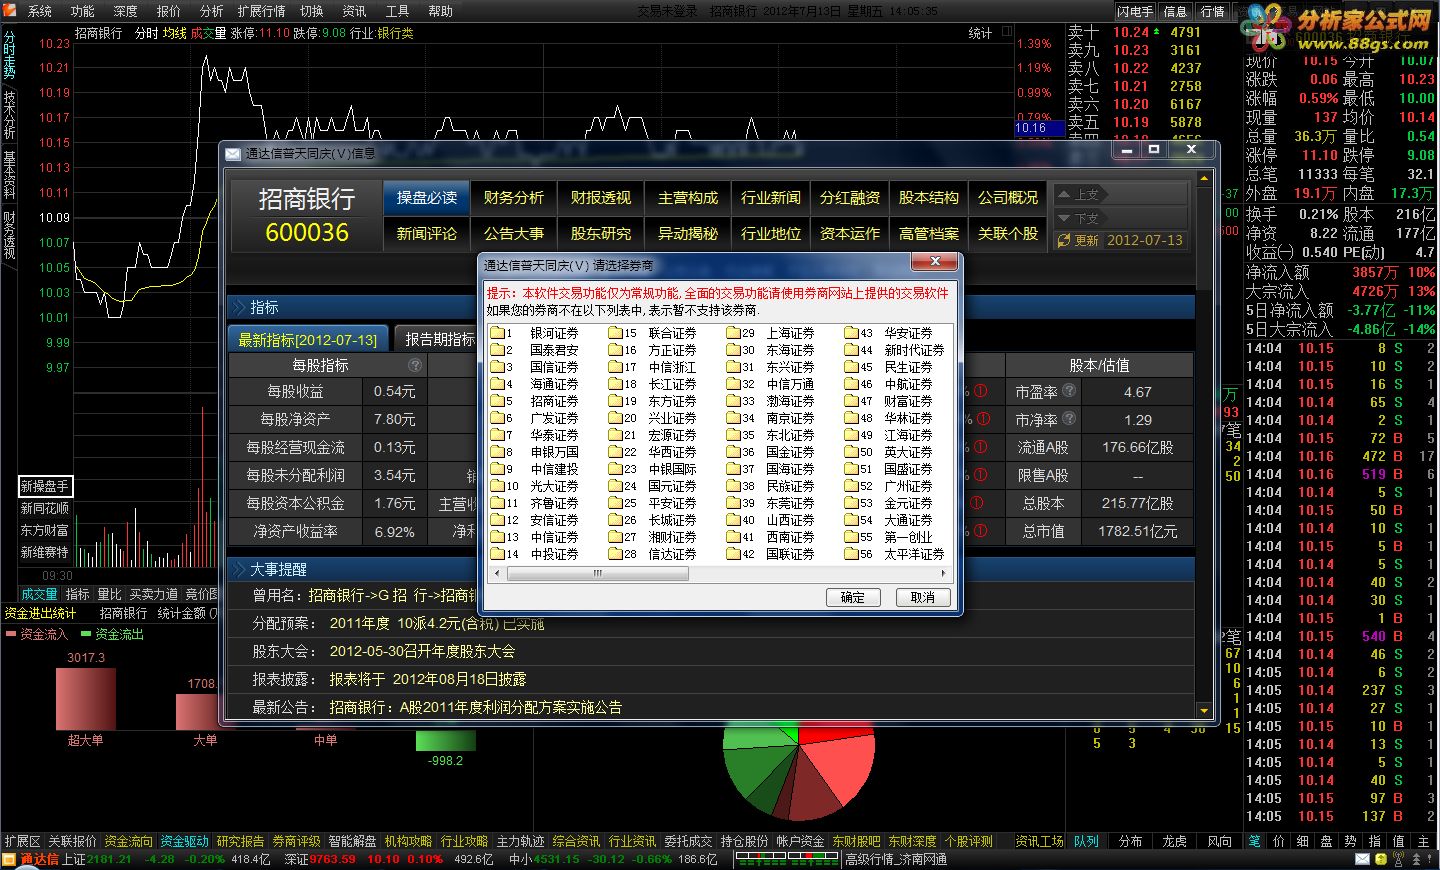Switch to 龙虎 tab at bottom right
This screenshot has width=1440, height=870.
click(x=1174, y=841)
